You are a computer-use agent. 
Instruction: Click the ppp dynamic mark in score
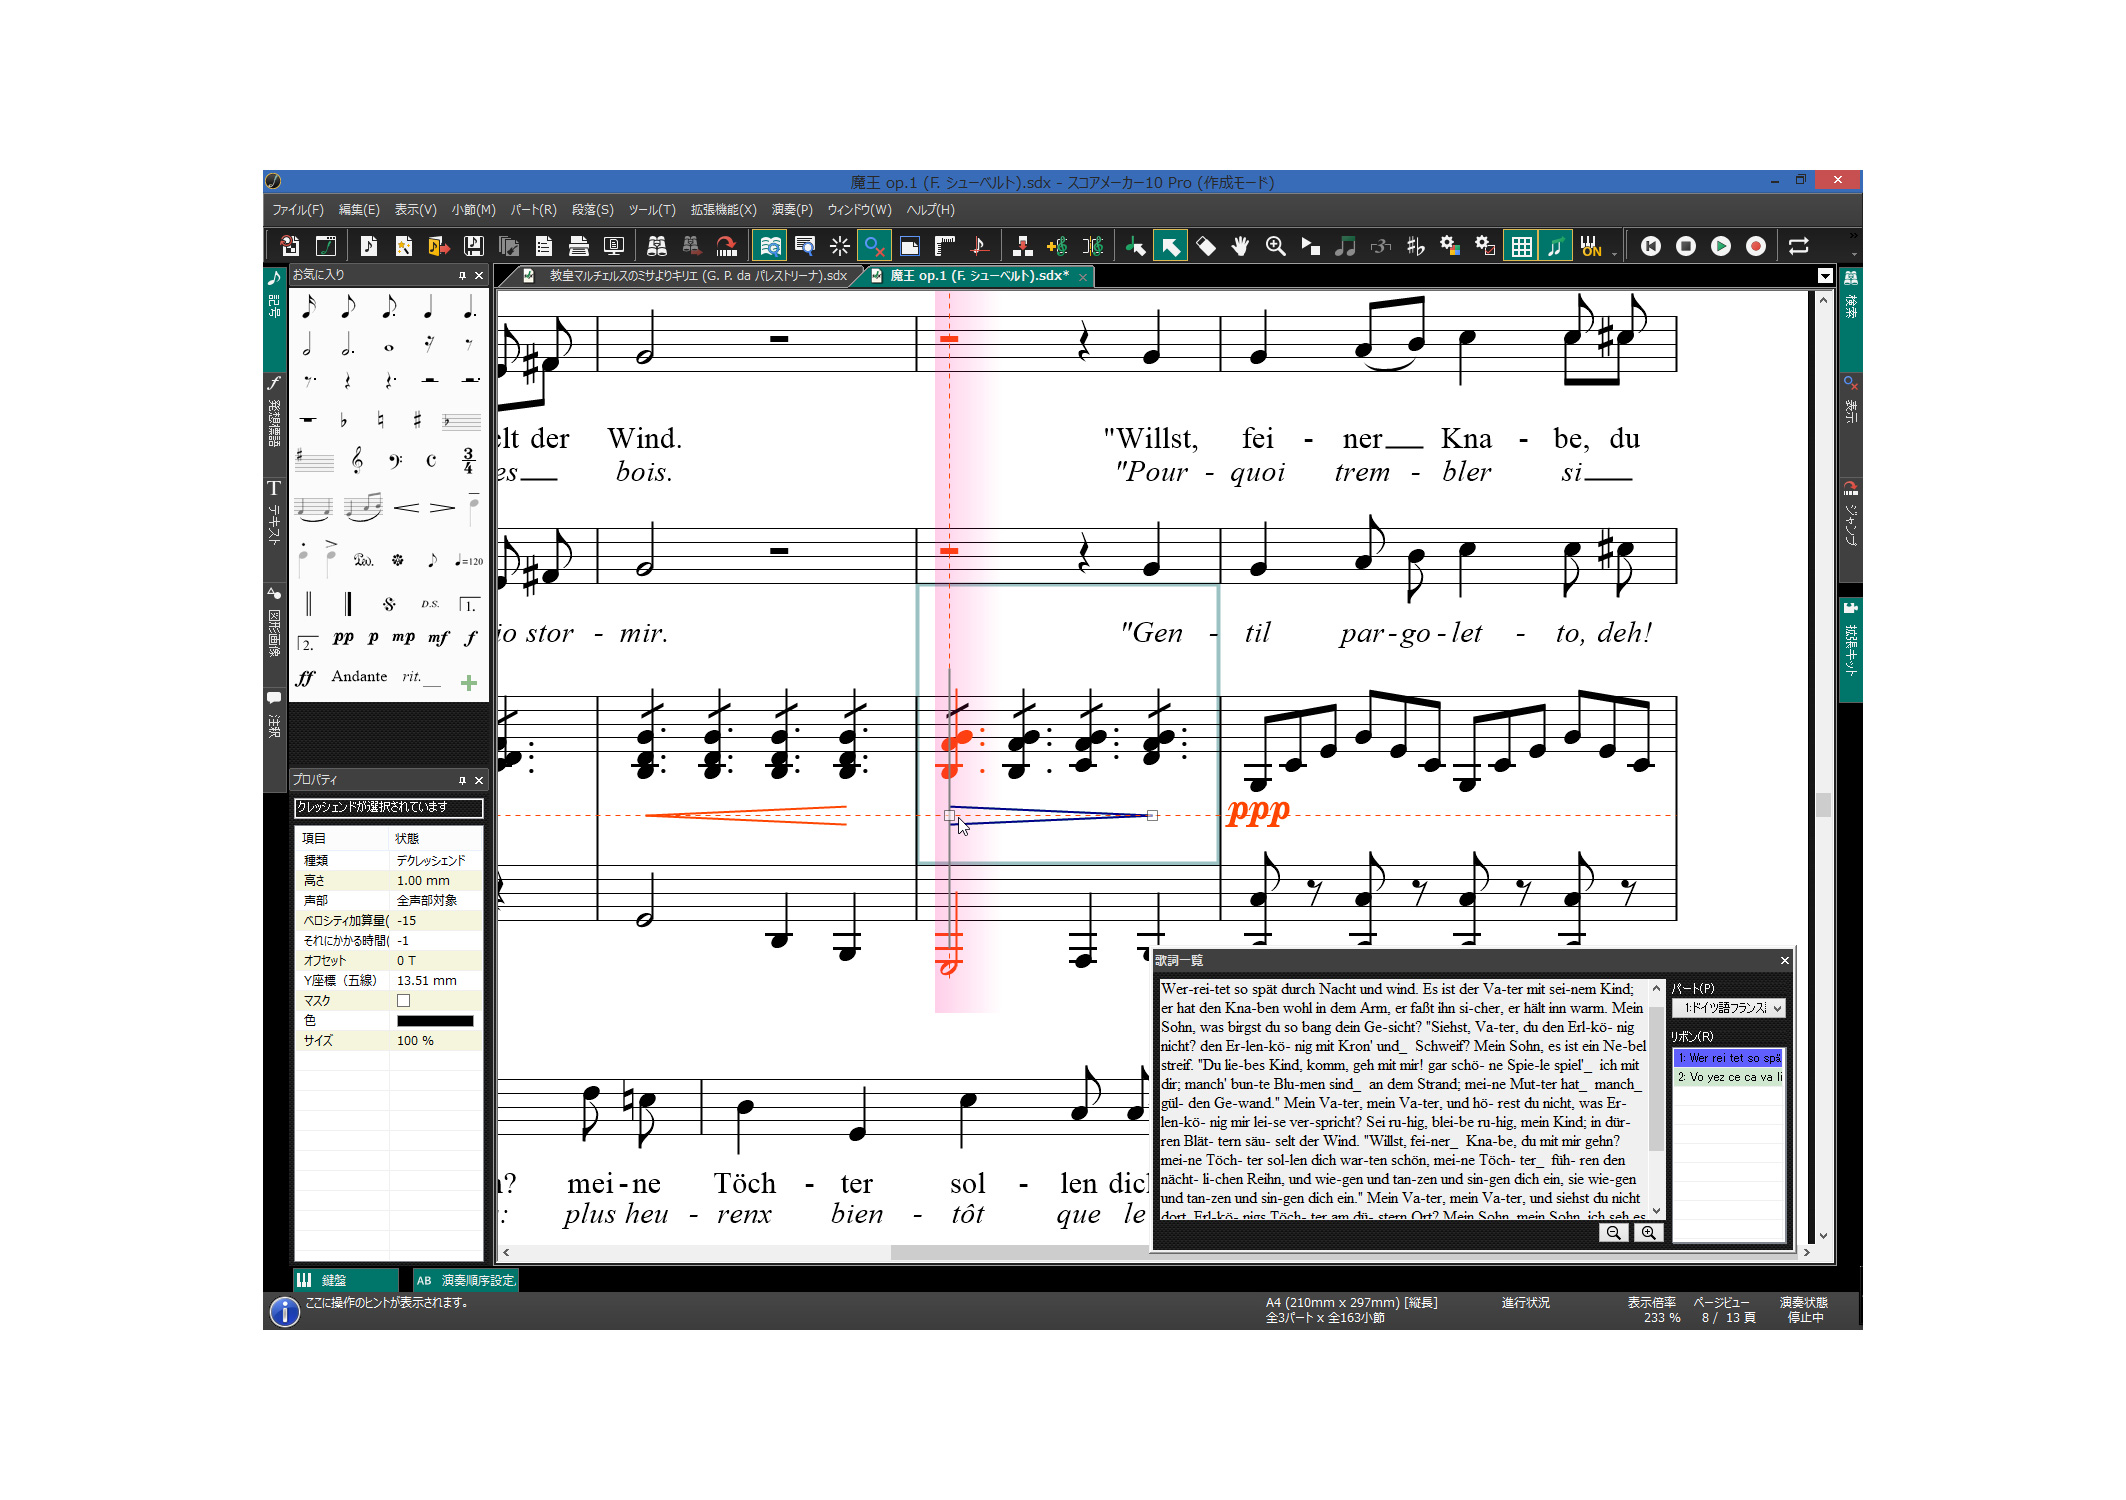click(x=1258, y=810)
